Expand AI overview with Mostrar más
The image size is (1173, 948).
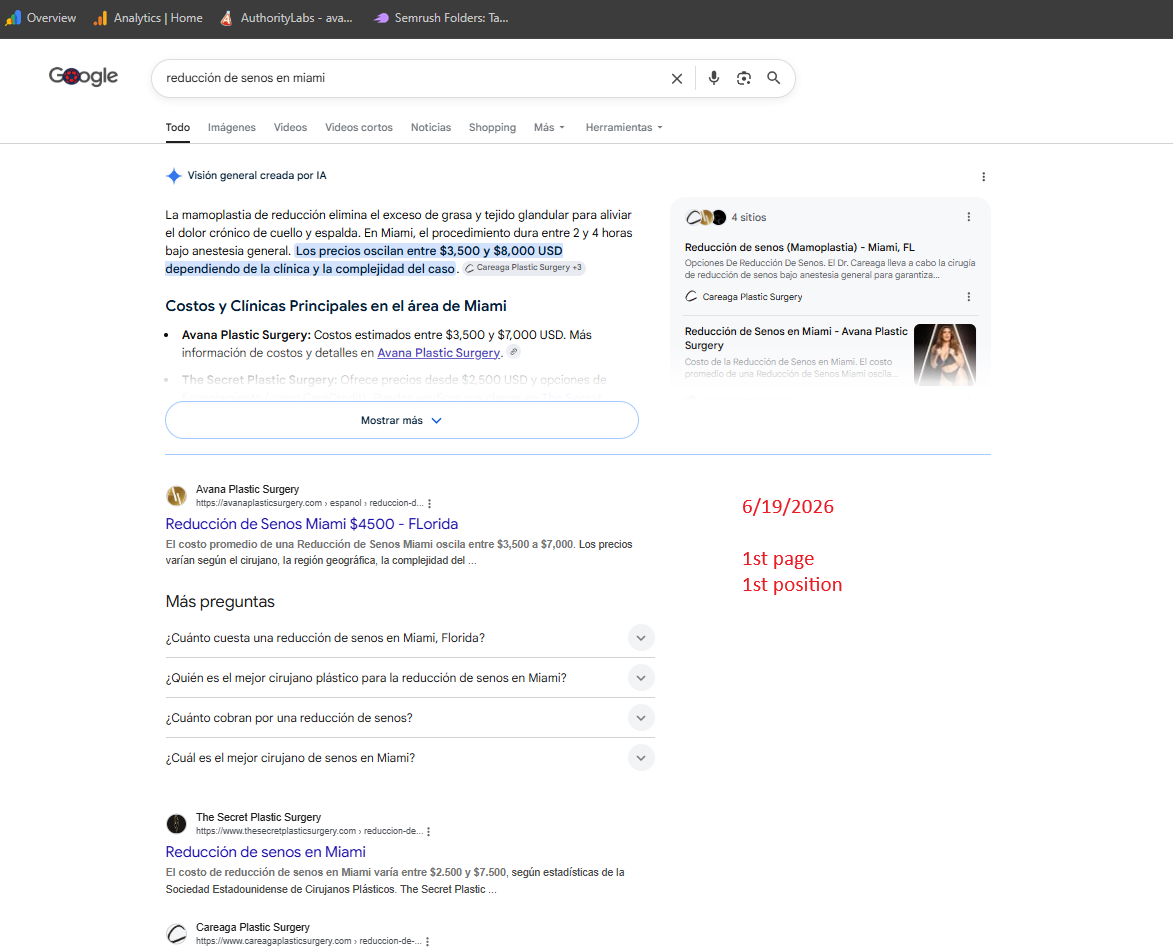(x=402, y=421)
